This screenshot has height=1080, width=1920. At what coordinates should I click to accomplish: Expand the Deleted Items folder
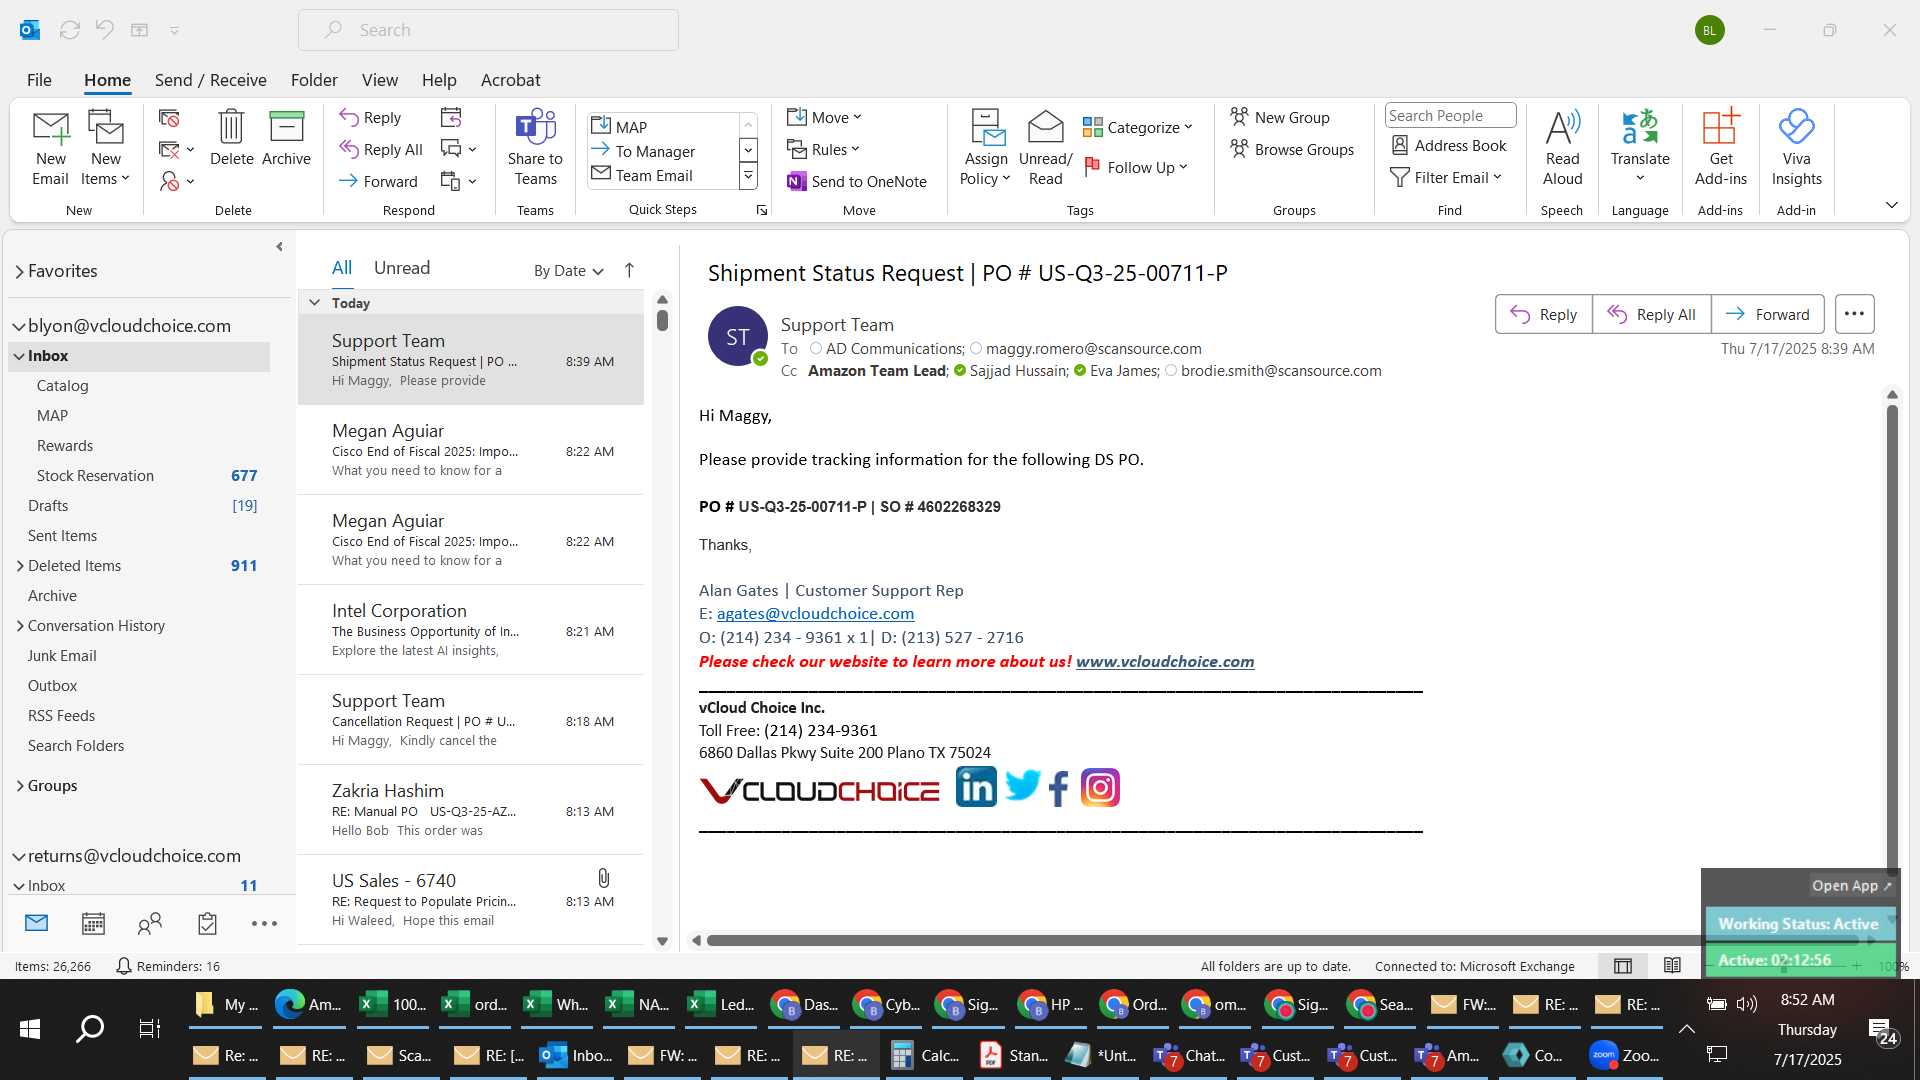20,566
